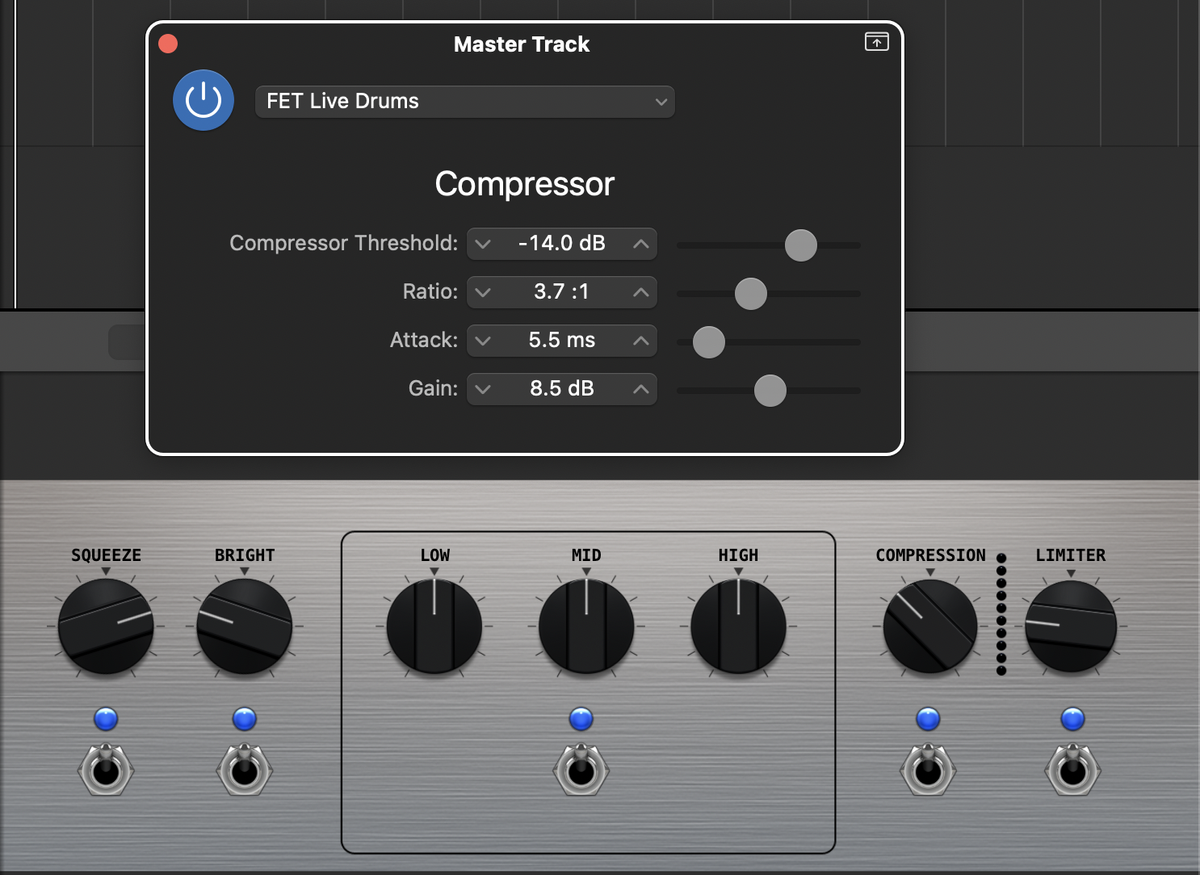The height and width of the screenshot is (875, 1200).
Task: Click the down chevron to lower the Ratio
Action: pos(483,292)
